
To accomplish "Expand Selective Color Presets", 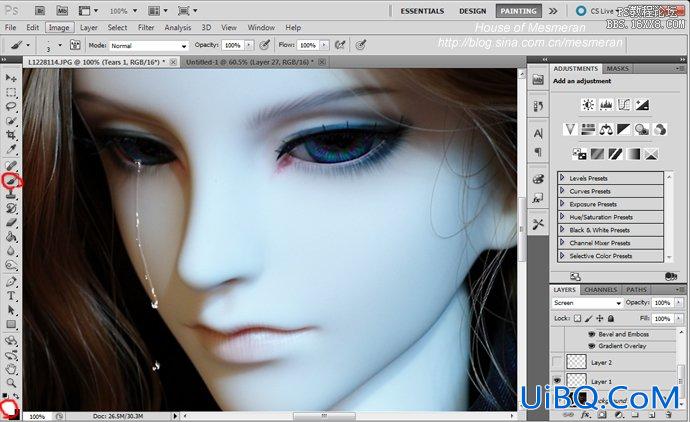I will 562,256.
